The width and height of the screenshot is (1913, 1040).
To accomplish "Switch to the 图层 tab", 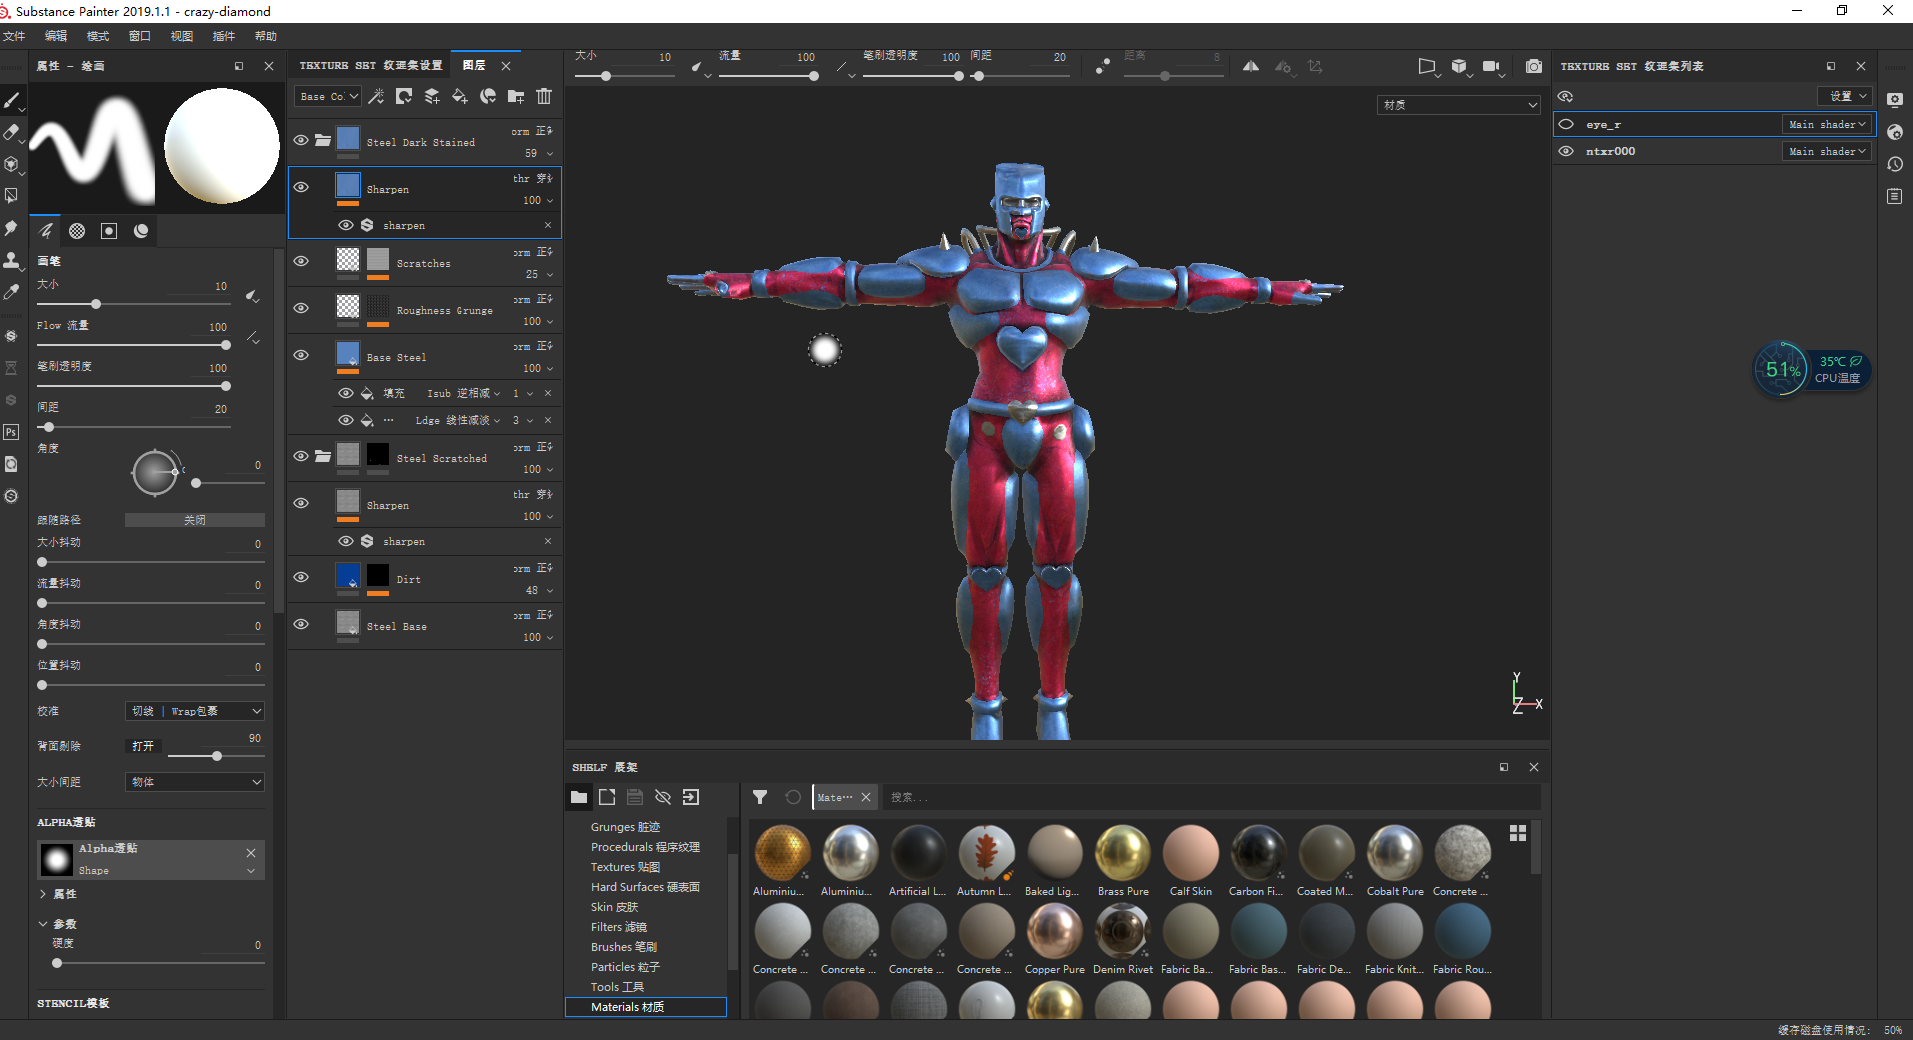I will (x=476, y=66).
